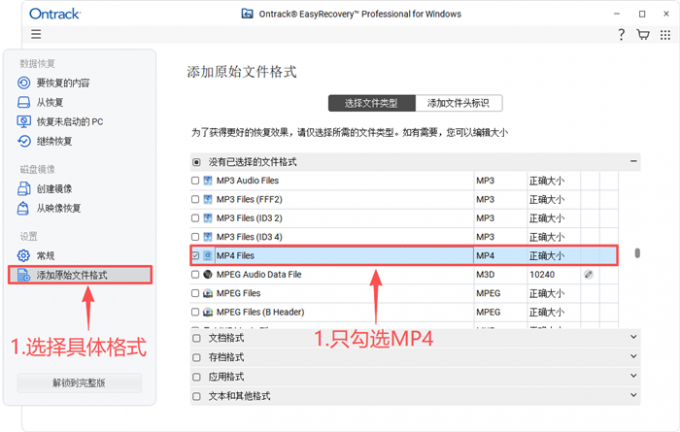Click the 恢复未启动的 PC icon
The image size is (680, 432).
24,121
